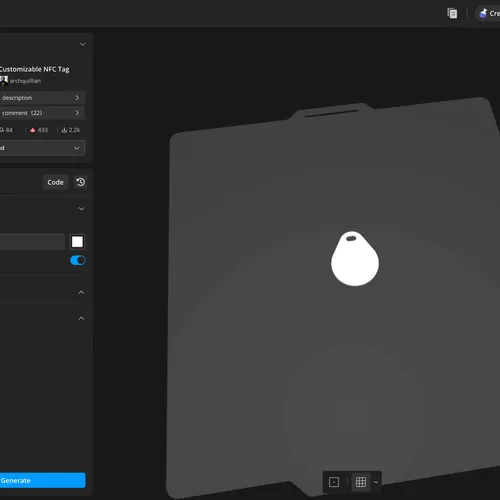Screen dimensions: 500x500
Task: Open the white color swatch picker
Action: pos(77,242)
